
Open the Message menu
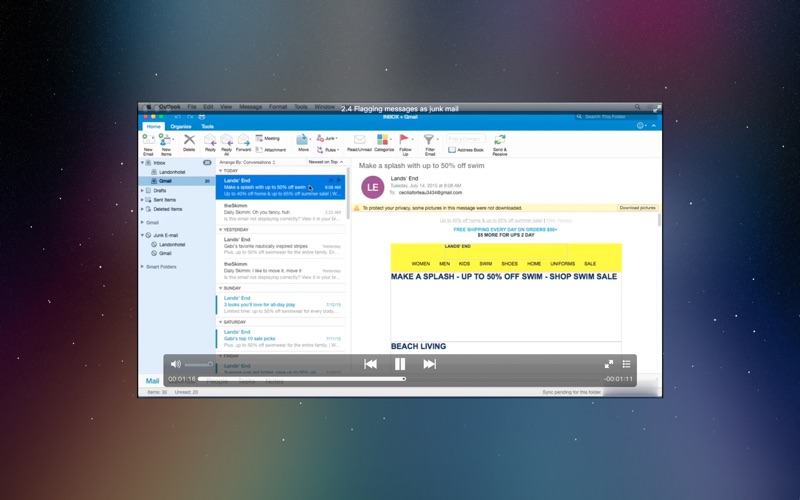pos(251,107)
